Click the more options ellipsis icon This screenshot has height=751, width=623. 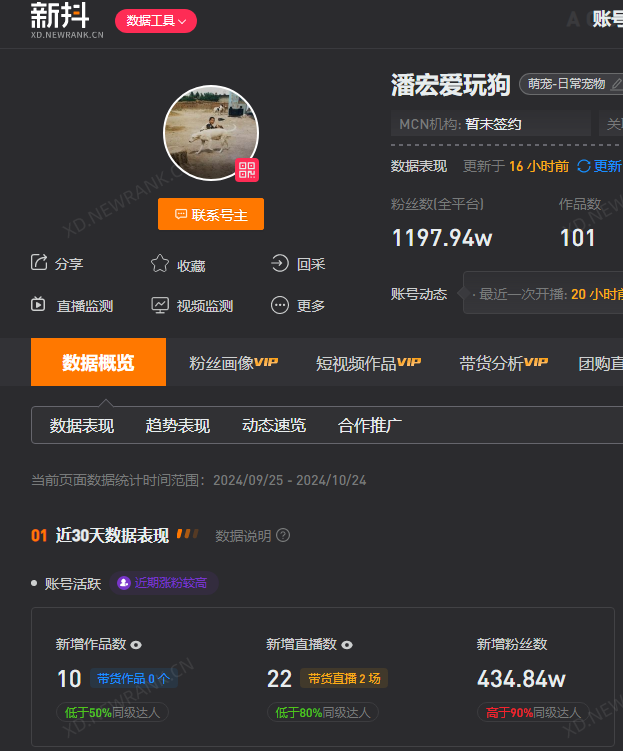point(280,305)
